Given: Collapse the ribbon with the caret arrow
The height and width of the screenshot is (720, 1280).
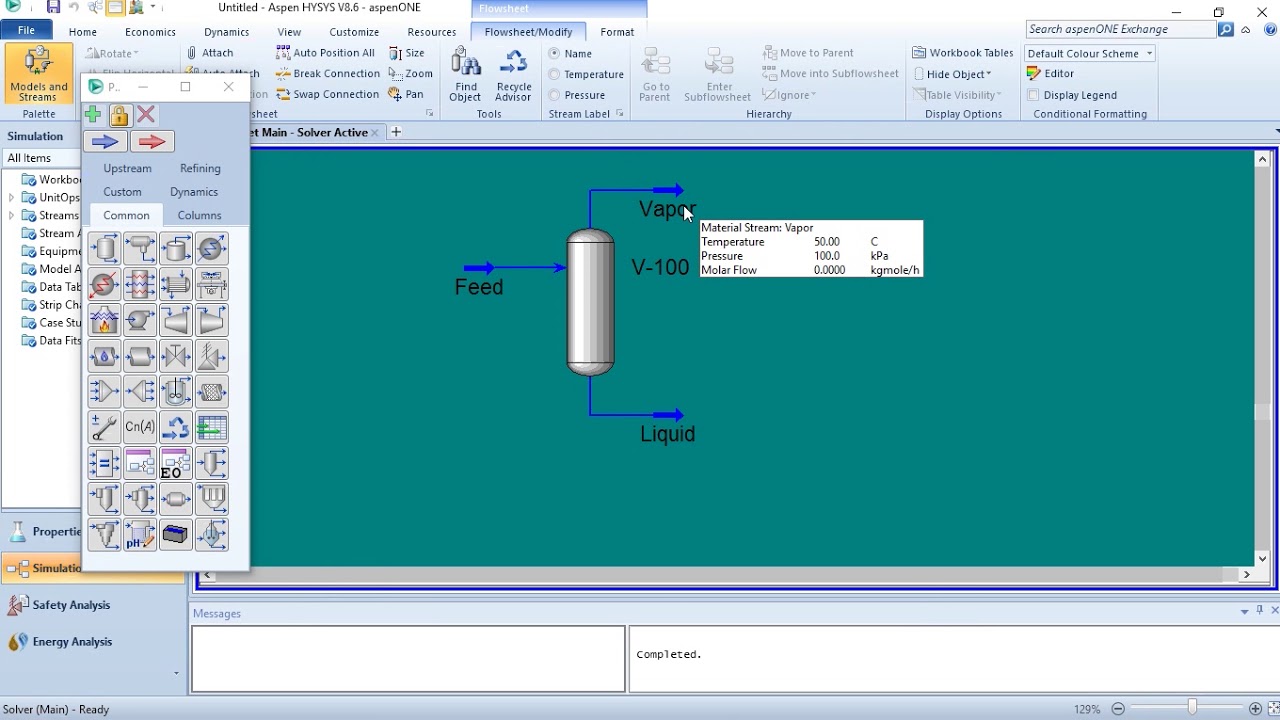Looking at the screenshot, I should pyautogui.click(x=1246, y=30).
